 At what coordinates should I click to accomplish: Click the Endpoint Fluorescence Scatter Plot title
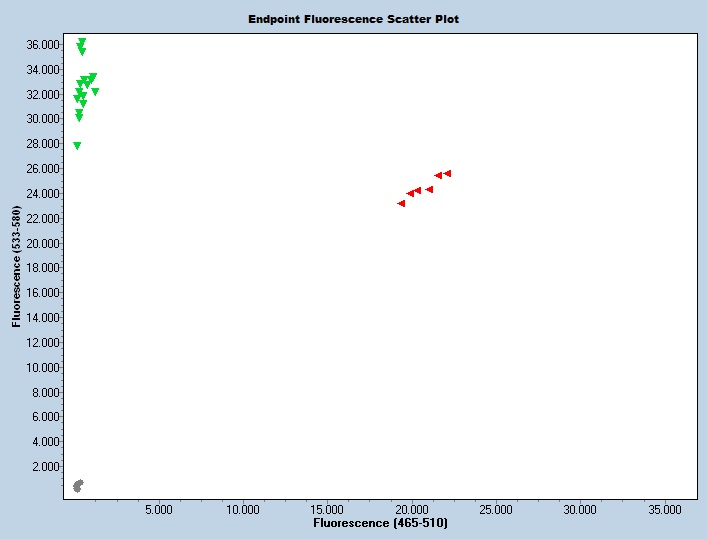[354, 19]
